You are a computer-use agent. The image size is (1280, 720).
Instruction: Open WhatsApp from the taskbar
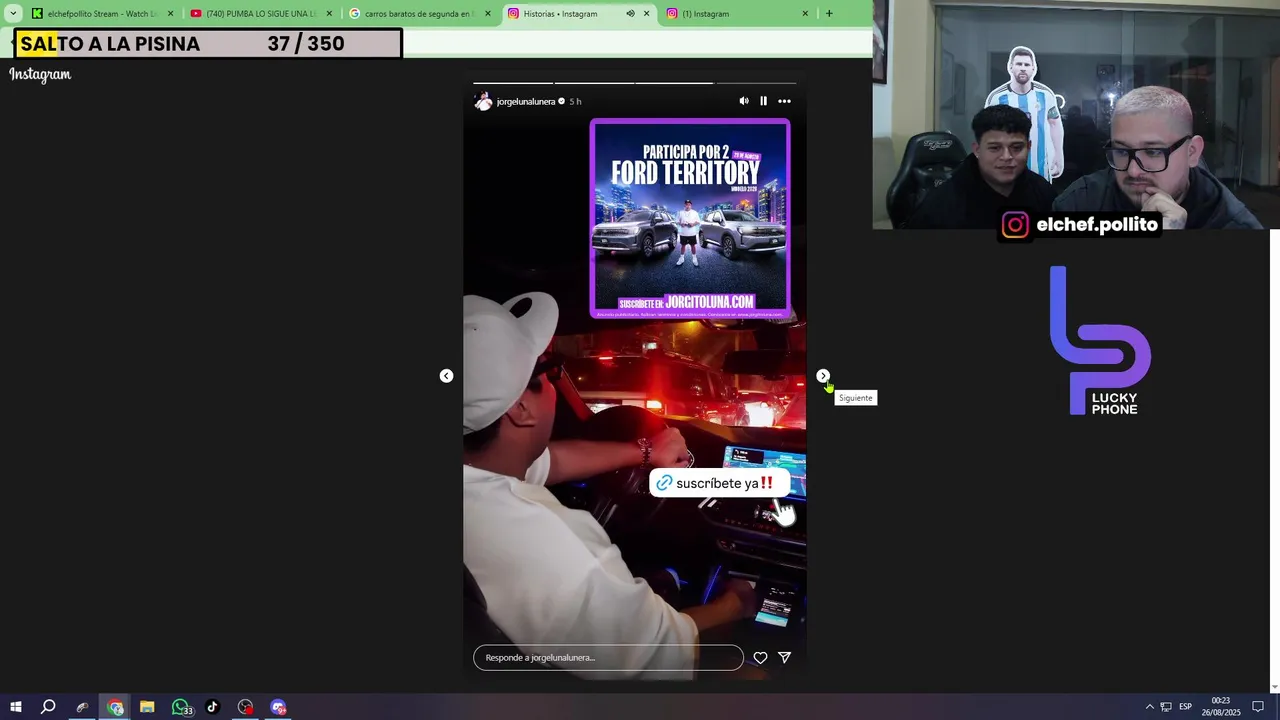point(181,707)
